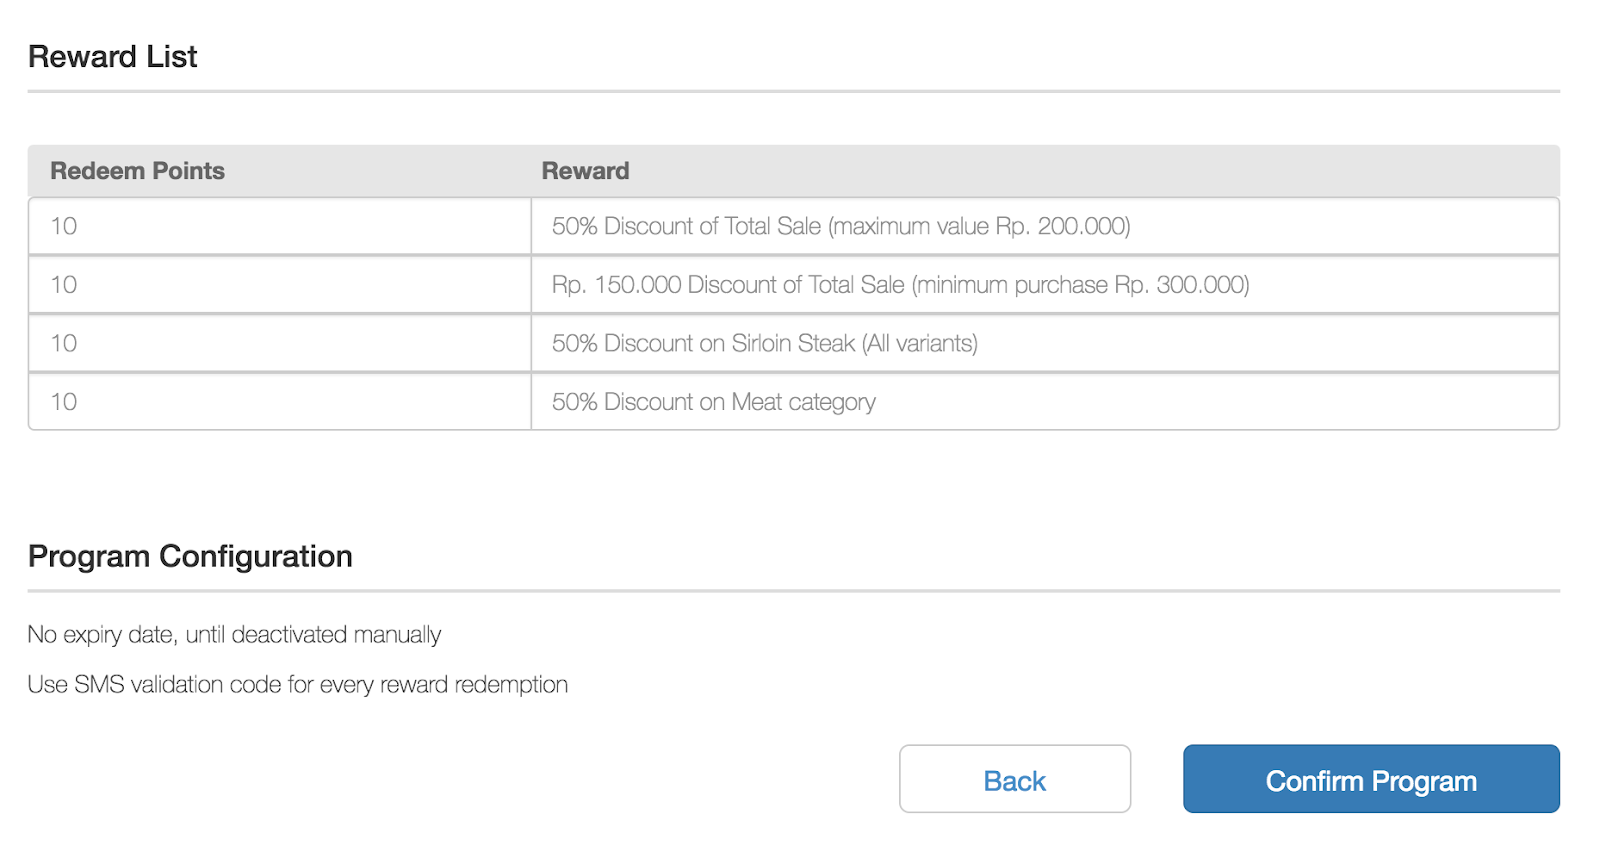Click the Confirm Program button
1600x858 pixels.
tap(1370, 780)
